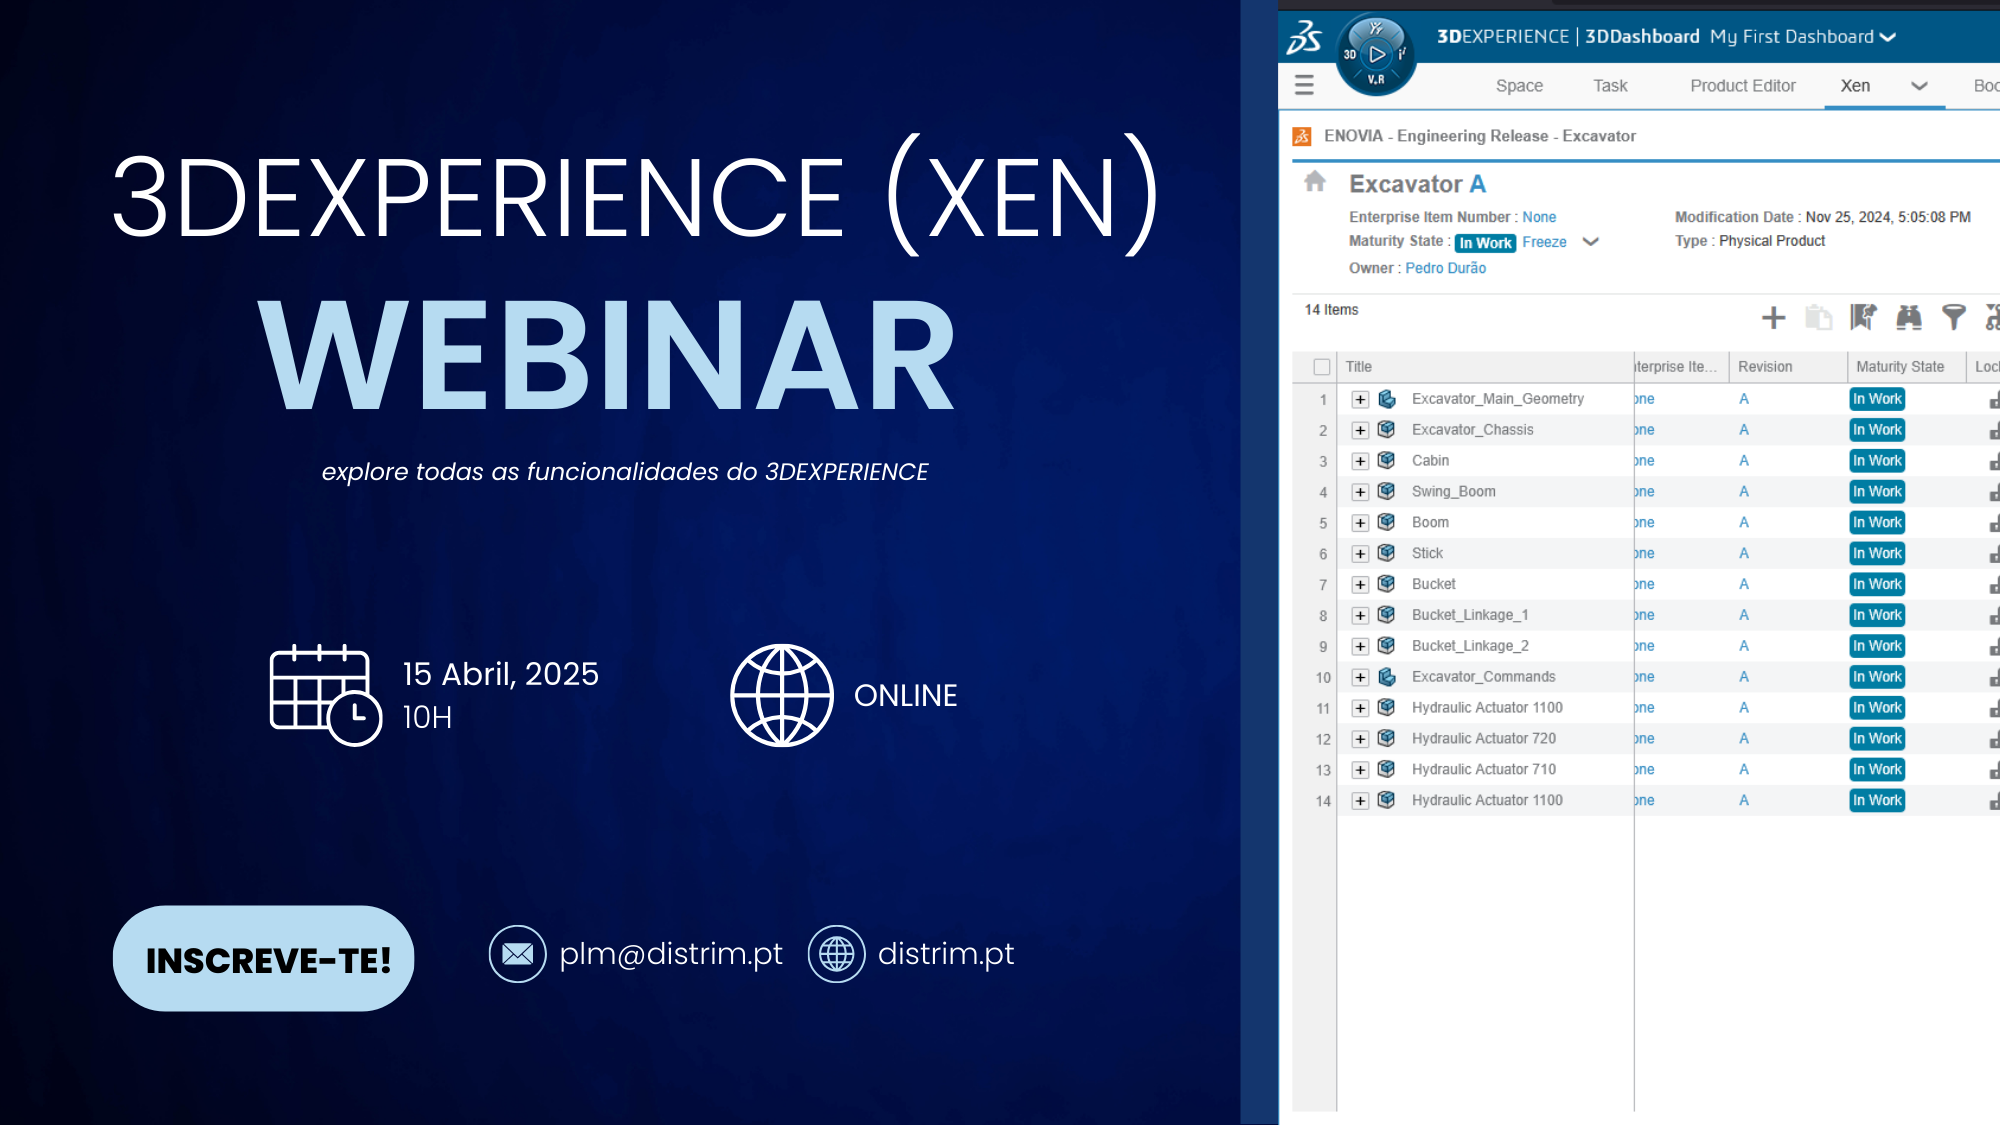Expand the Hydraulic Actuator 720 row
Screen dimensions: 2000x1125
tap(1360, 740)
